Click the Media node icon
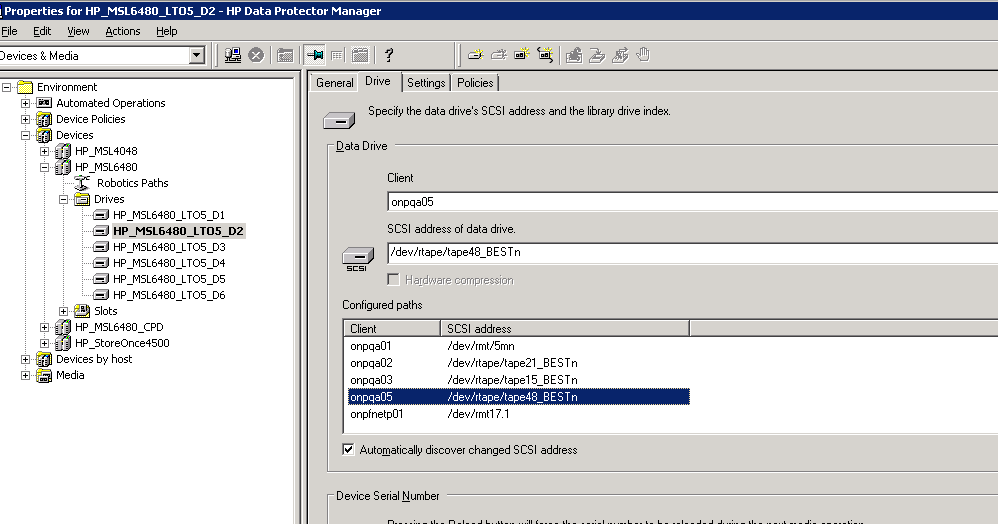Image resolution: width=998 pixels, height=524 pixels. (44, 375)
